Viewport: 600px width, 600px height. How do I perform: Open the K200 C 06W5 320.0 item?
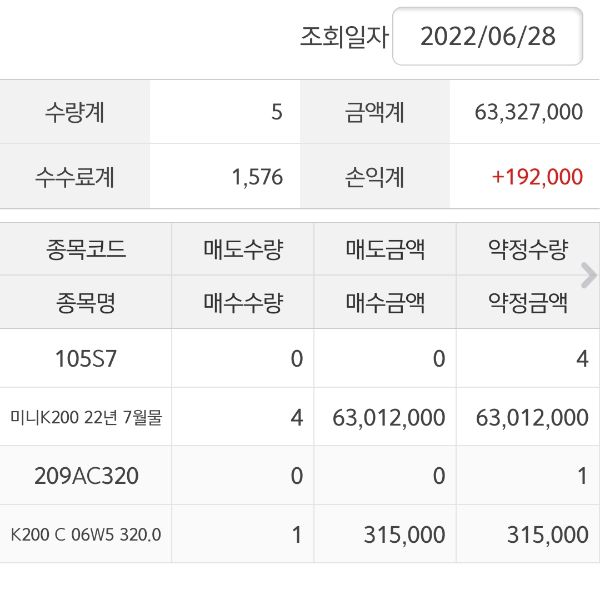point(86,535)
